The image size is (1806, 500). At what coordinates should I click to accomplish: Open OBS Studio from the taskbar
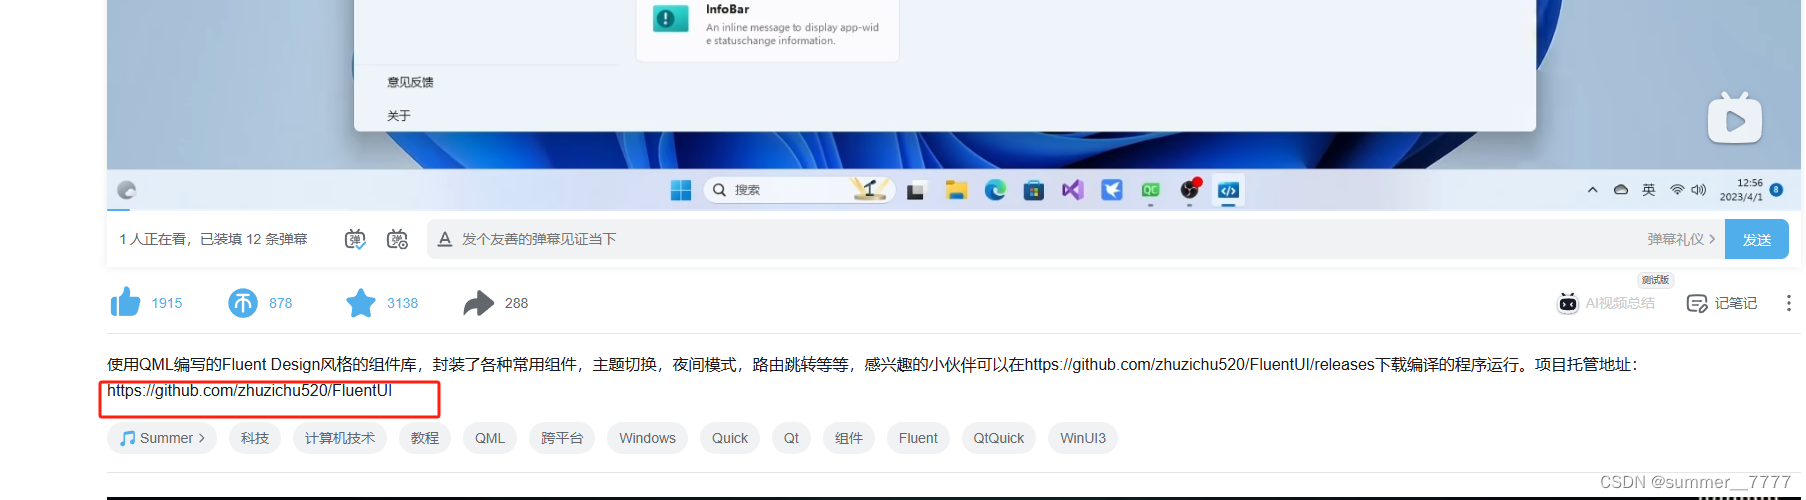click(1190, 189)
